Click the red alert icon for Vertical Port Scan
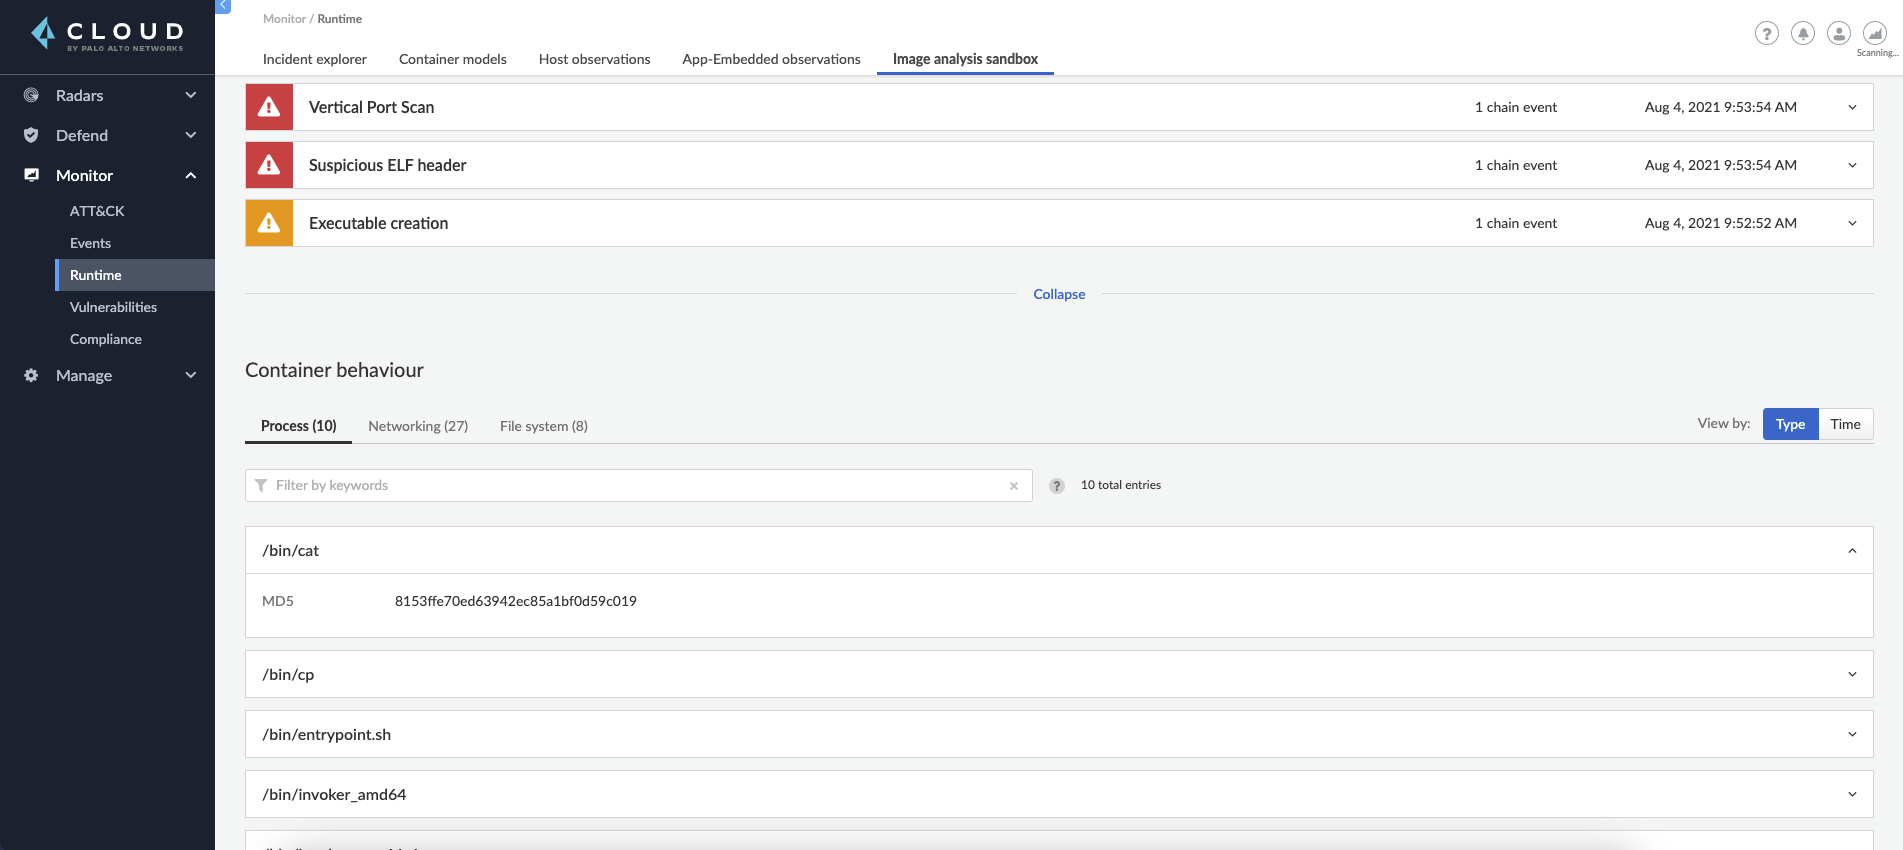This screenshot has height=850, width=1903. [x=269, y=107]
